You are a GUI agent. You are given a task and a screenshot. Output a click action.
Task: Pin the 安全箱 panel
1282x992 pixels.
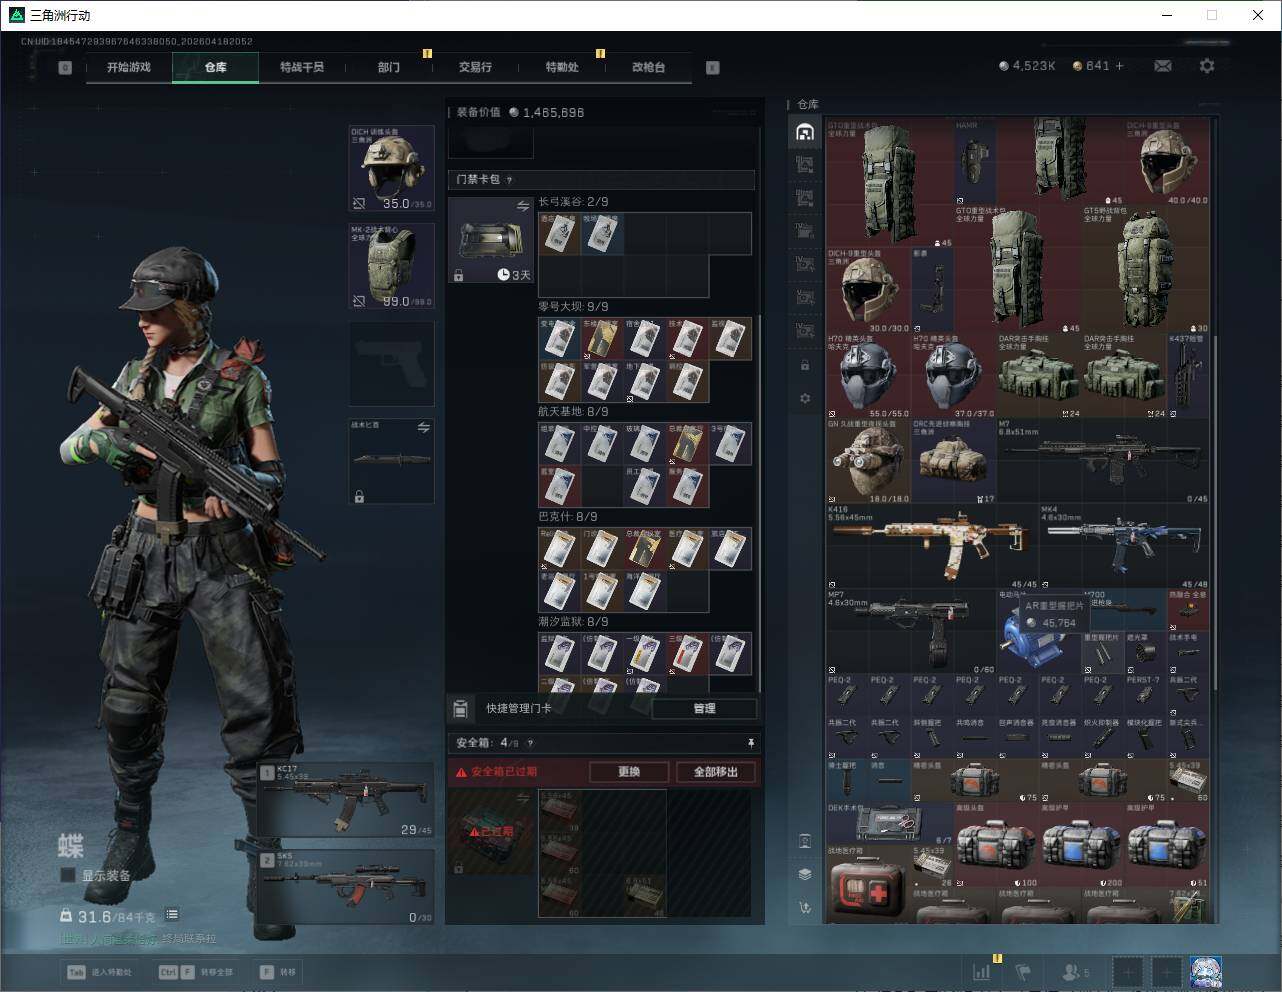click(x=751, y=743)
